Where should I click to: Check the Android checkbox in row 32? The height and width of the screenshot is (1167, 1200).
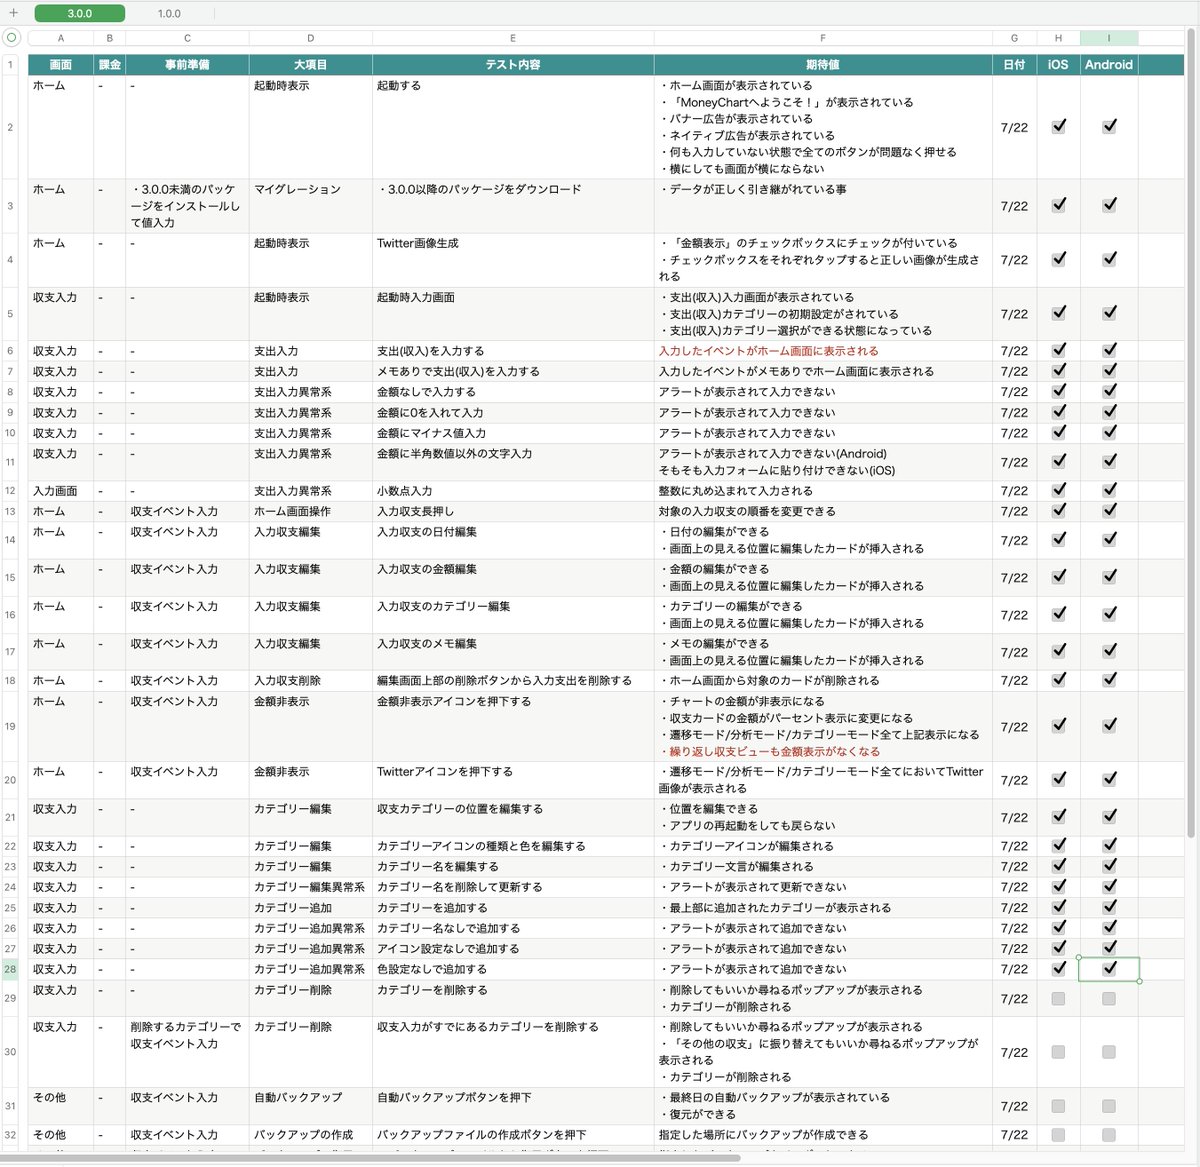click(1109, 1135)
